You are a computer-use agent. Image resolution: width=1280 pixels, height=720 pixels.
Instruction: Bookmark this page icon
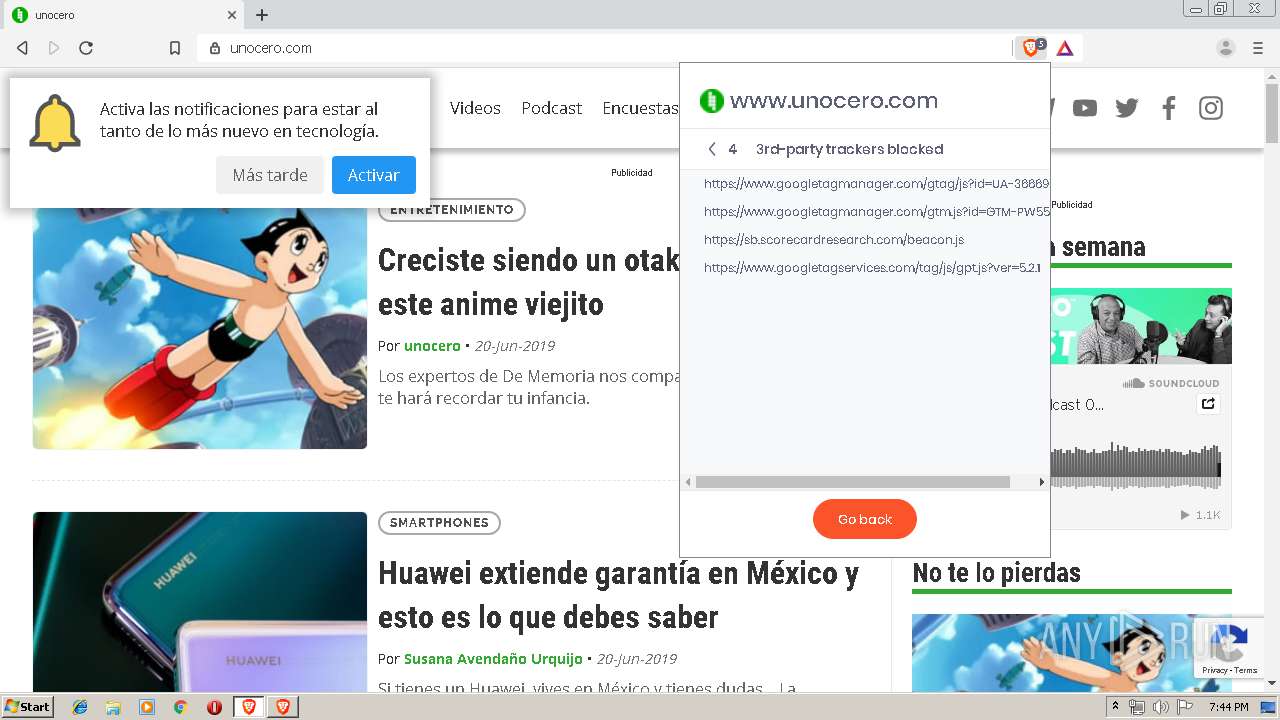tap(175, 48)
